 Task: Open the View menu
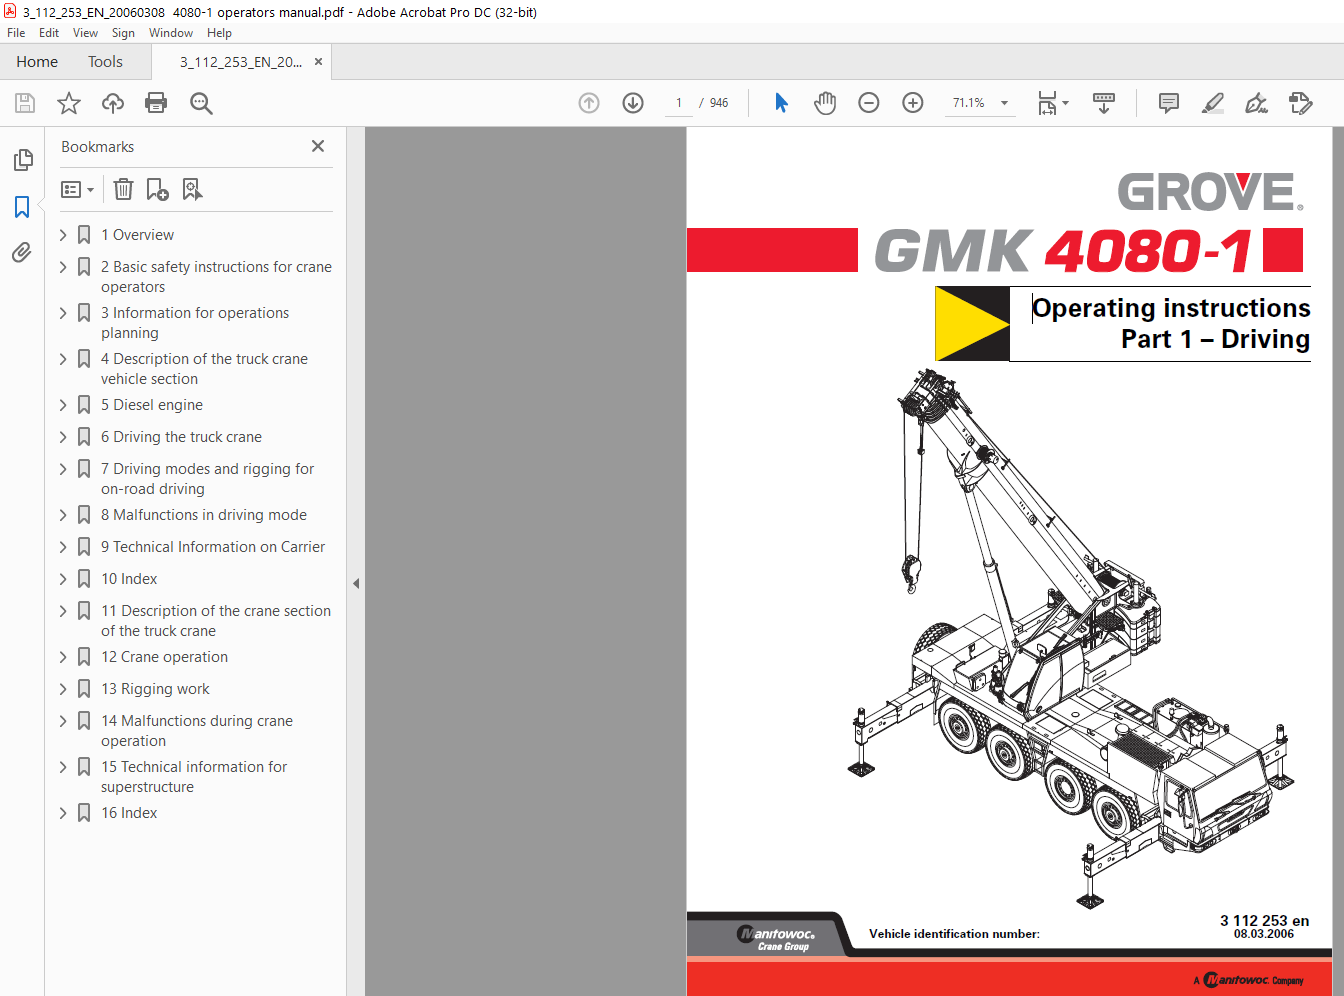[85, 33]
